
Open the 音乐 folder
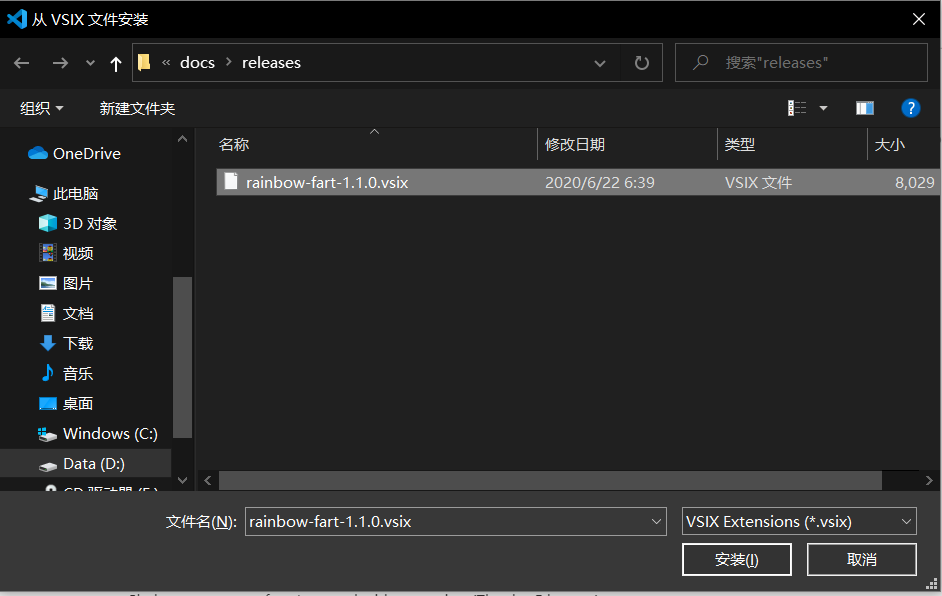[x=66, y=374]
